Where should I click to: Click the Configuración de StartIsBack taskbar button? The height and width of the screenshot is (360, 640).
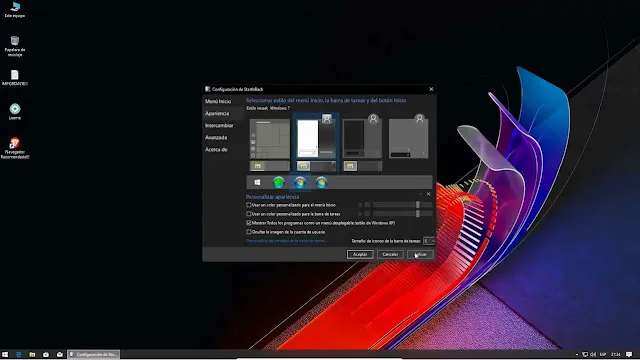tap(93, 354)
